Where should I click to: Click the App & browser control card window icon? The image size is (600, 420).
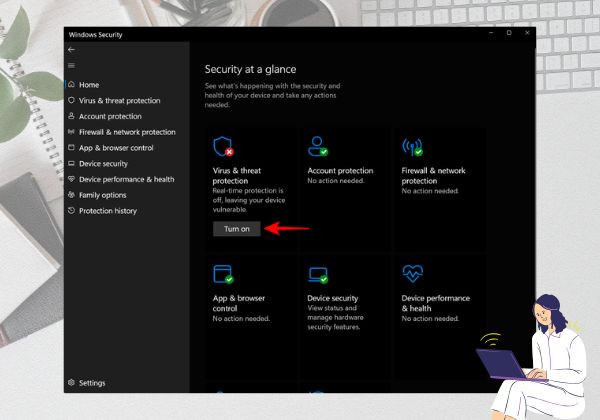pos(223,274)
